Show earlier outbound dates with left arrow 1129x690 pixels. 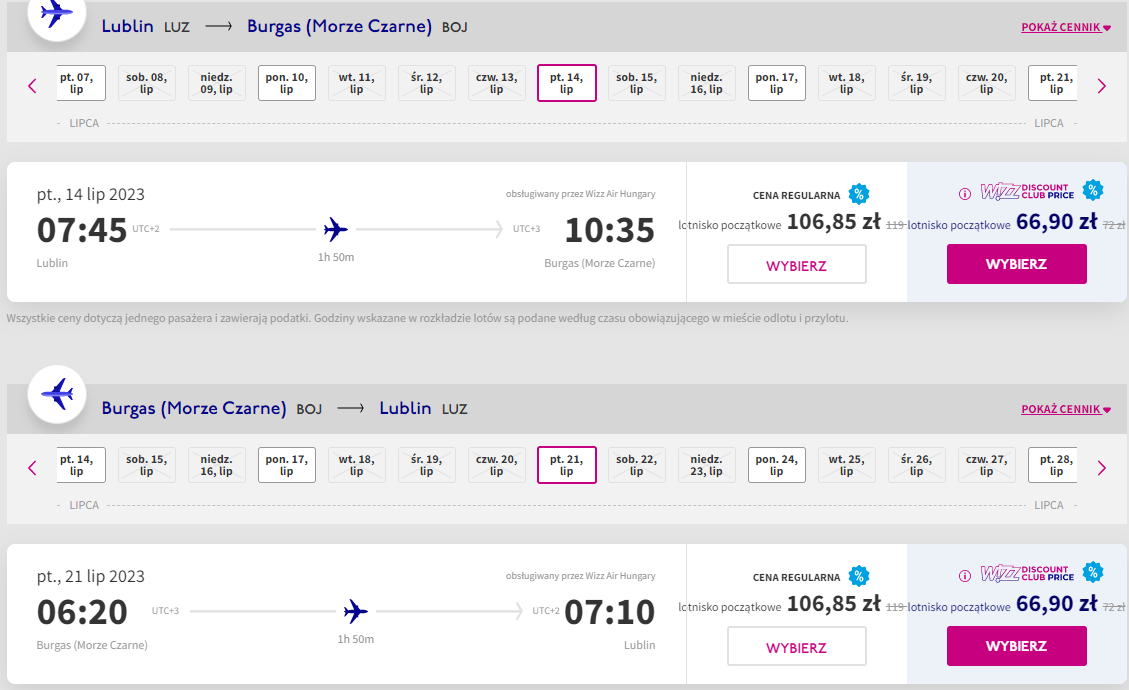(32, 86)
